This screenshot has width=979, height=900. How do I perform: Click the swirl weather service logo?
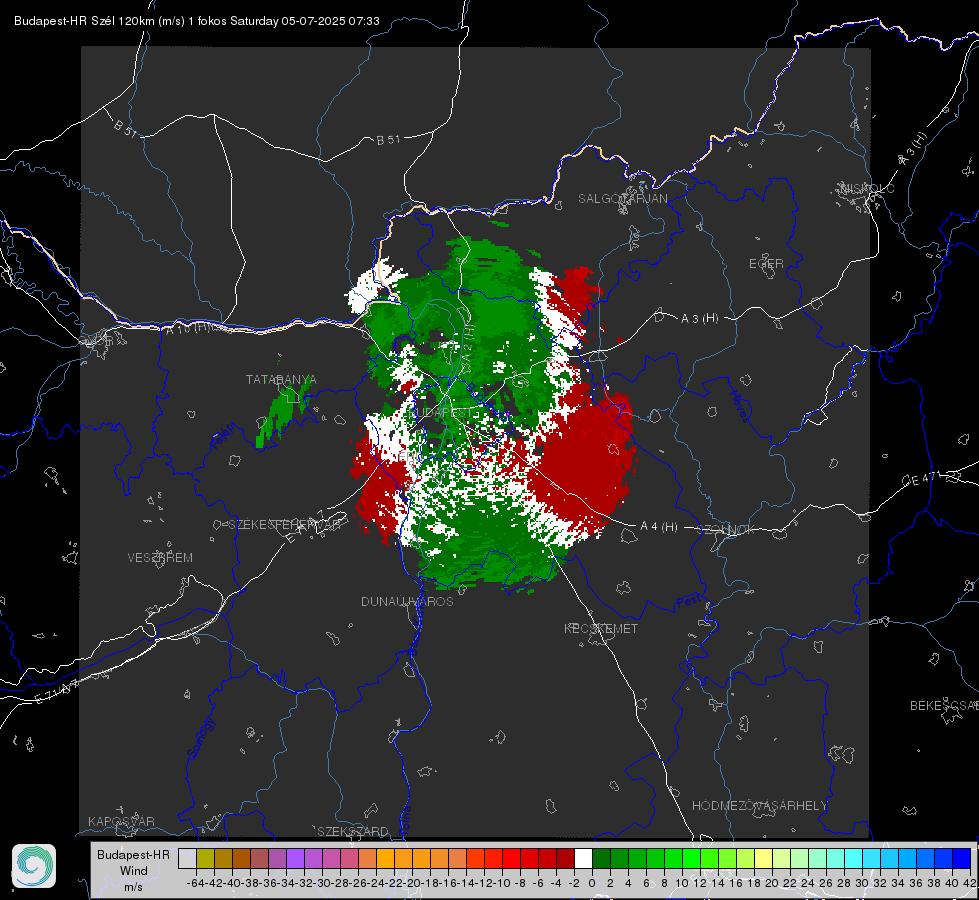(34, 866)
